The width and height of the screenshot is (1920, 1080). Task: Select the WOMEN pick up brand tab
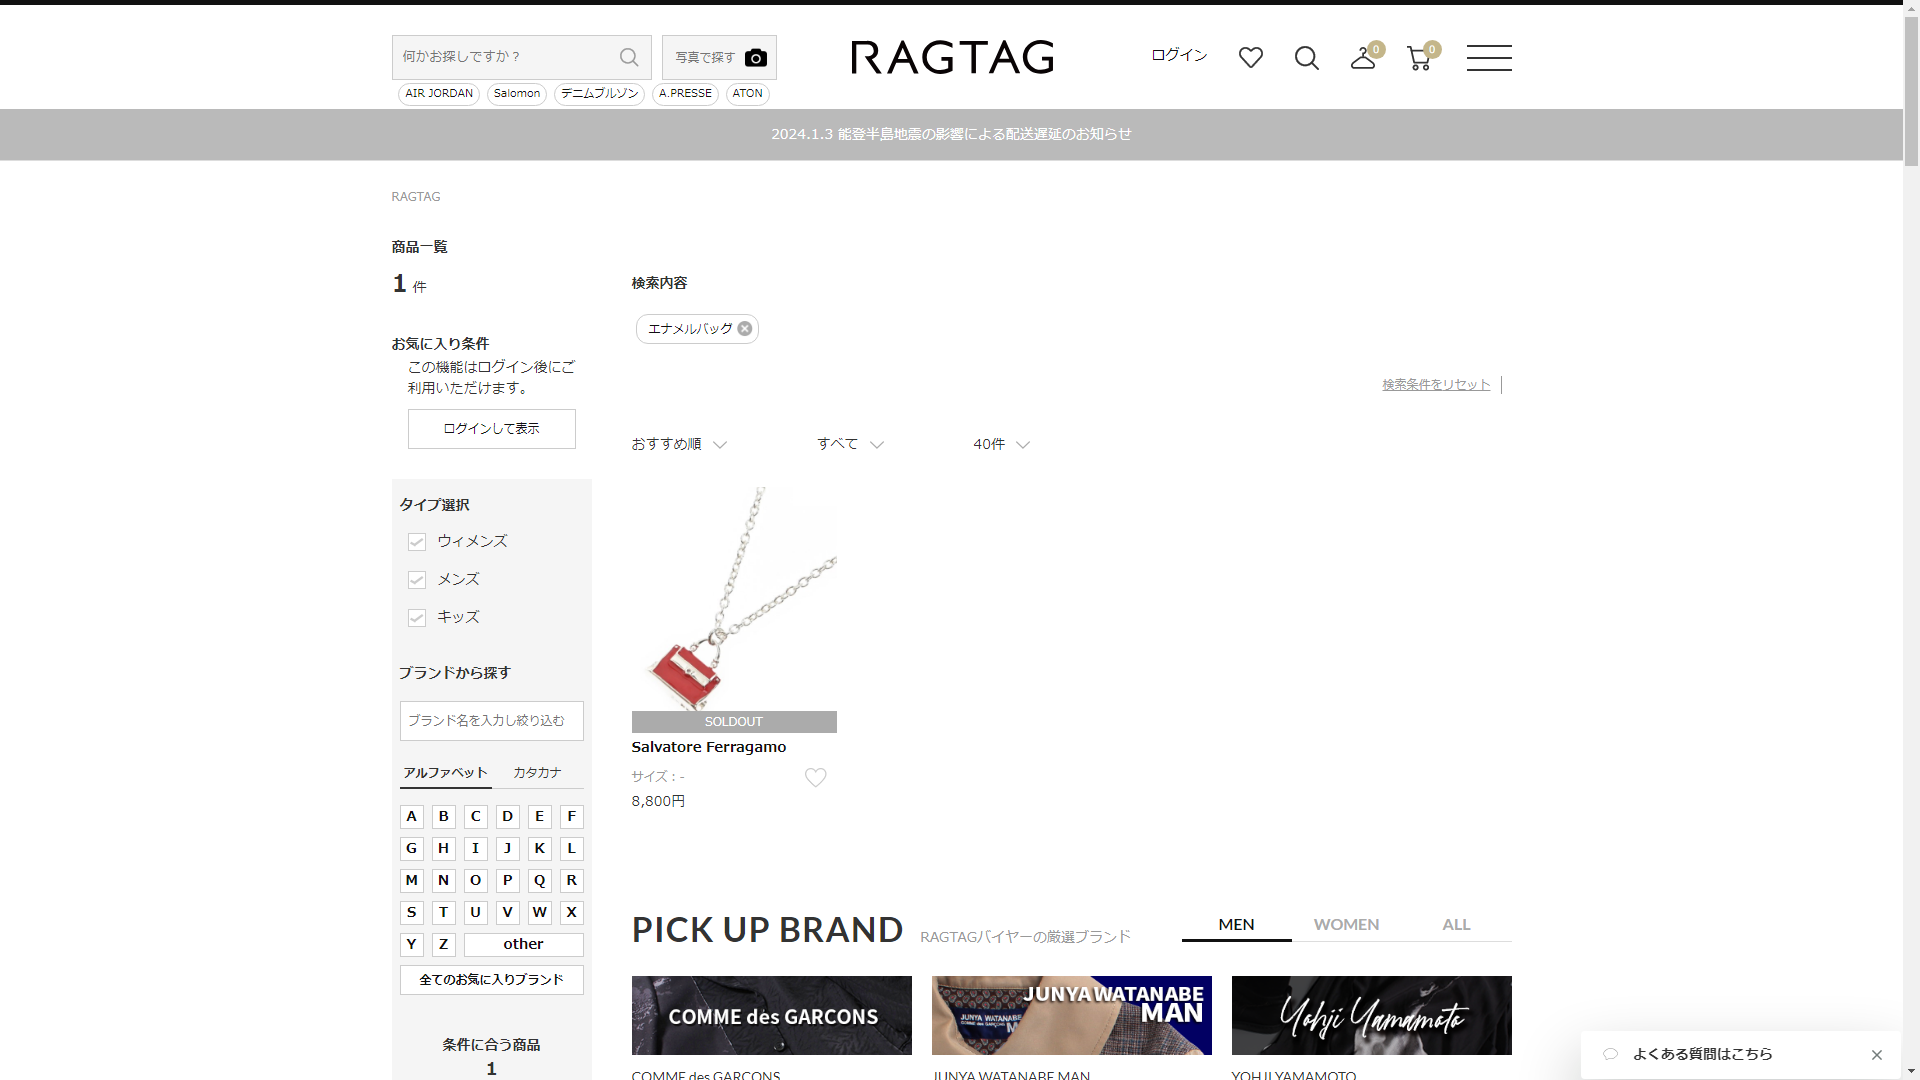tap(1346, 924)
